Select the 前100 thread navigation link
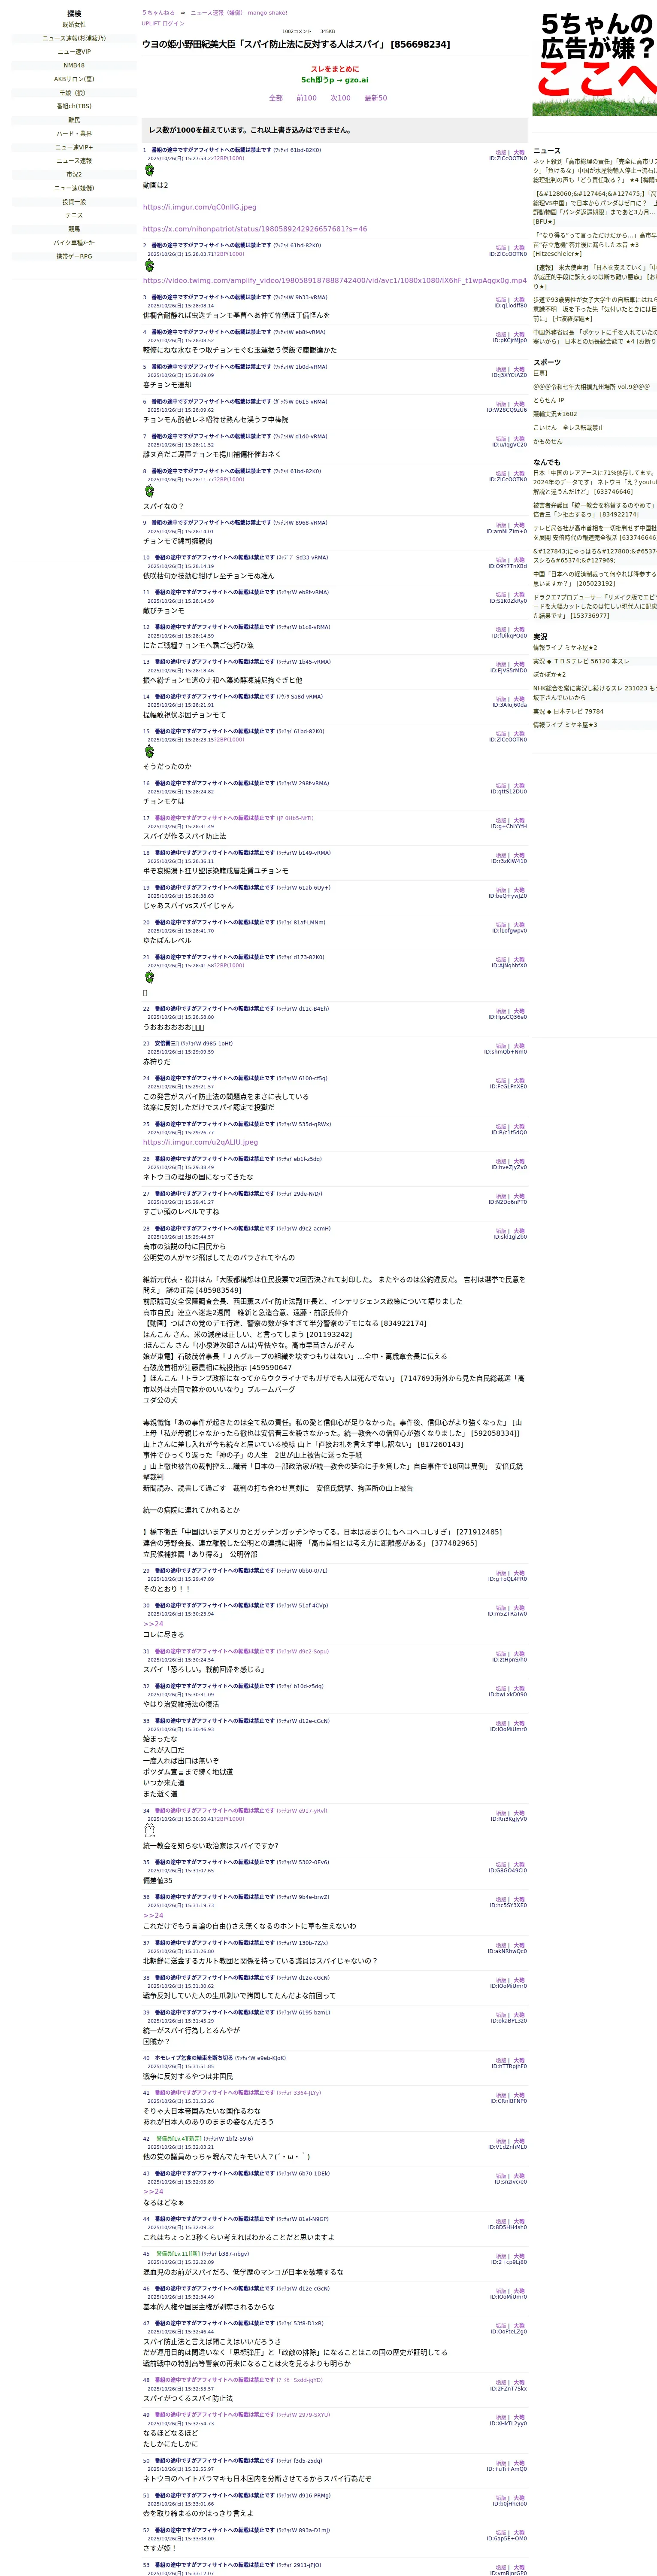657x2576 pixels. pyautogui.click(x=306, y=98)
